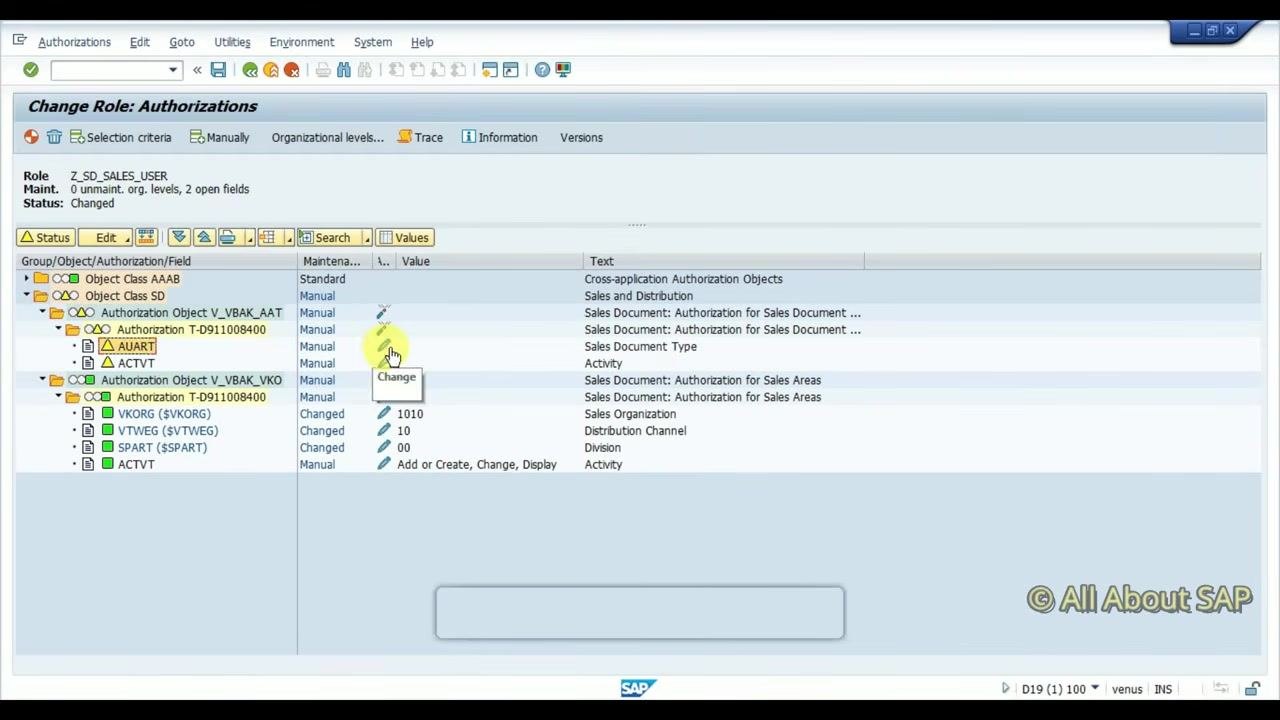This screenshot has height=720, width=1280.
Task: Click the Customize Local Layout monitor icon
Action: (563, 70)
